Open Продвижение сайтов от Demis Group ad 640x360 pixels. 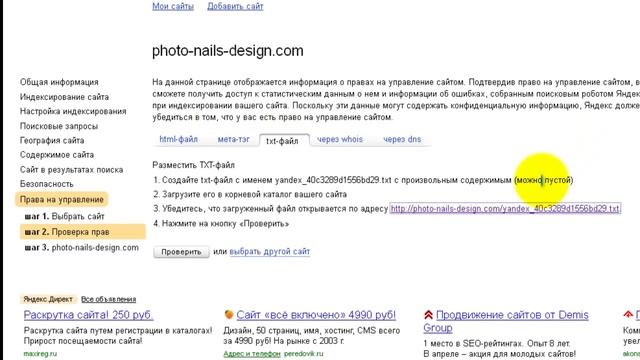506,321
